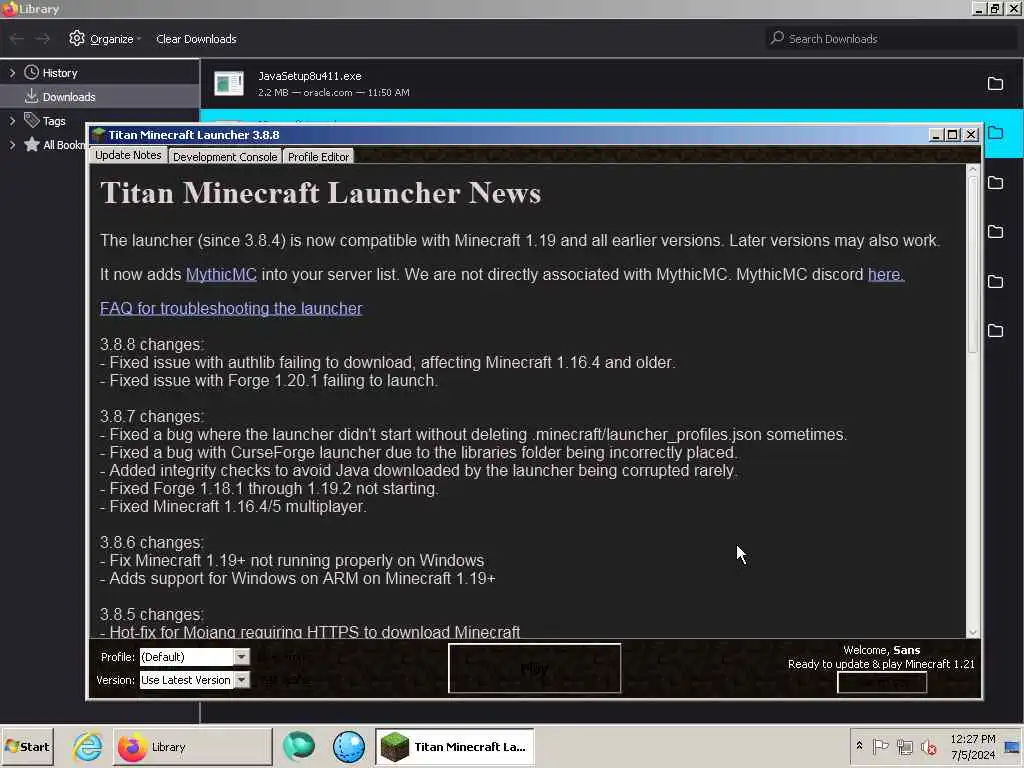Switch to Profile Editor tab
The width and height of the screenshot is (1024, 768).
pos(318,157)
